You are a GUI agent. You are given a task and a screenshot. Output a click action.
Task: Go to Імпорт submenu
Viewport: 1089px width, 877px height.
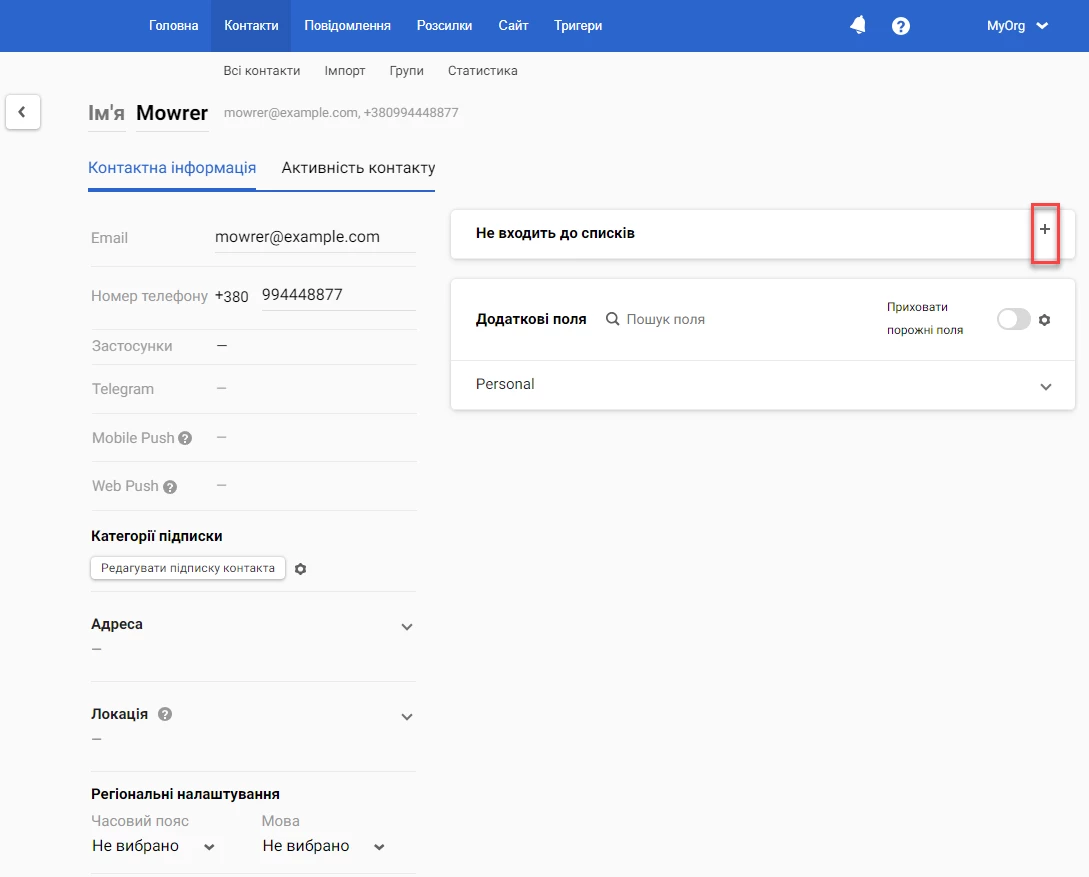point(344,71)
